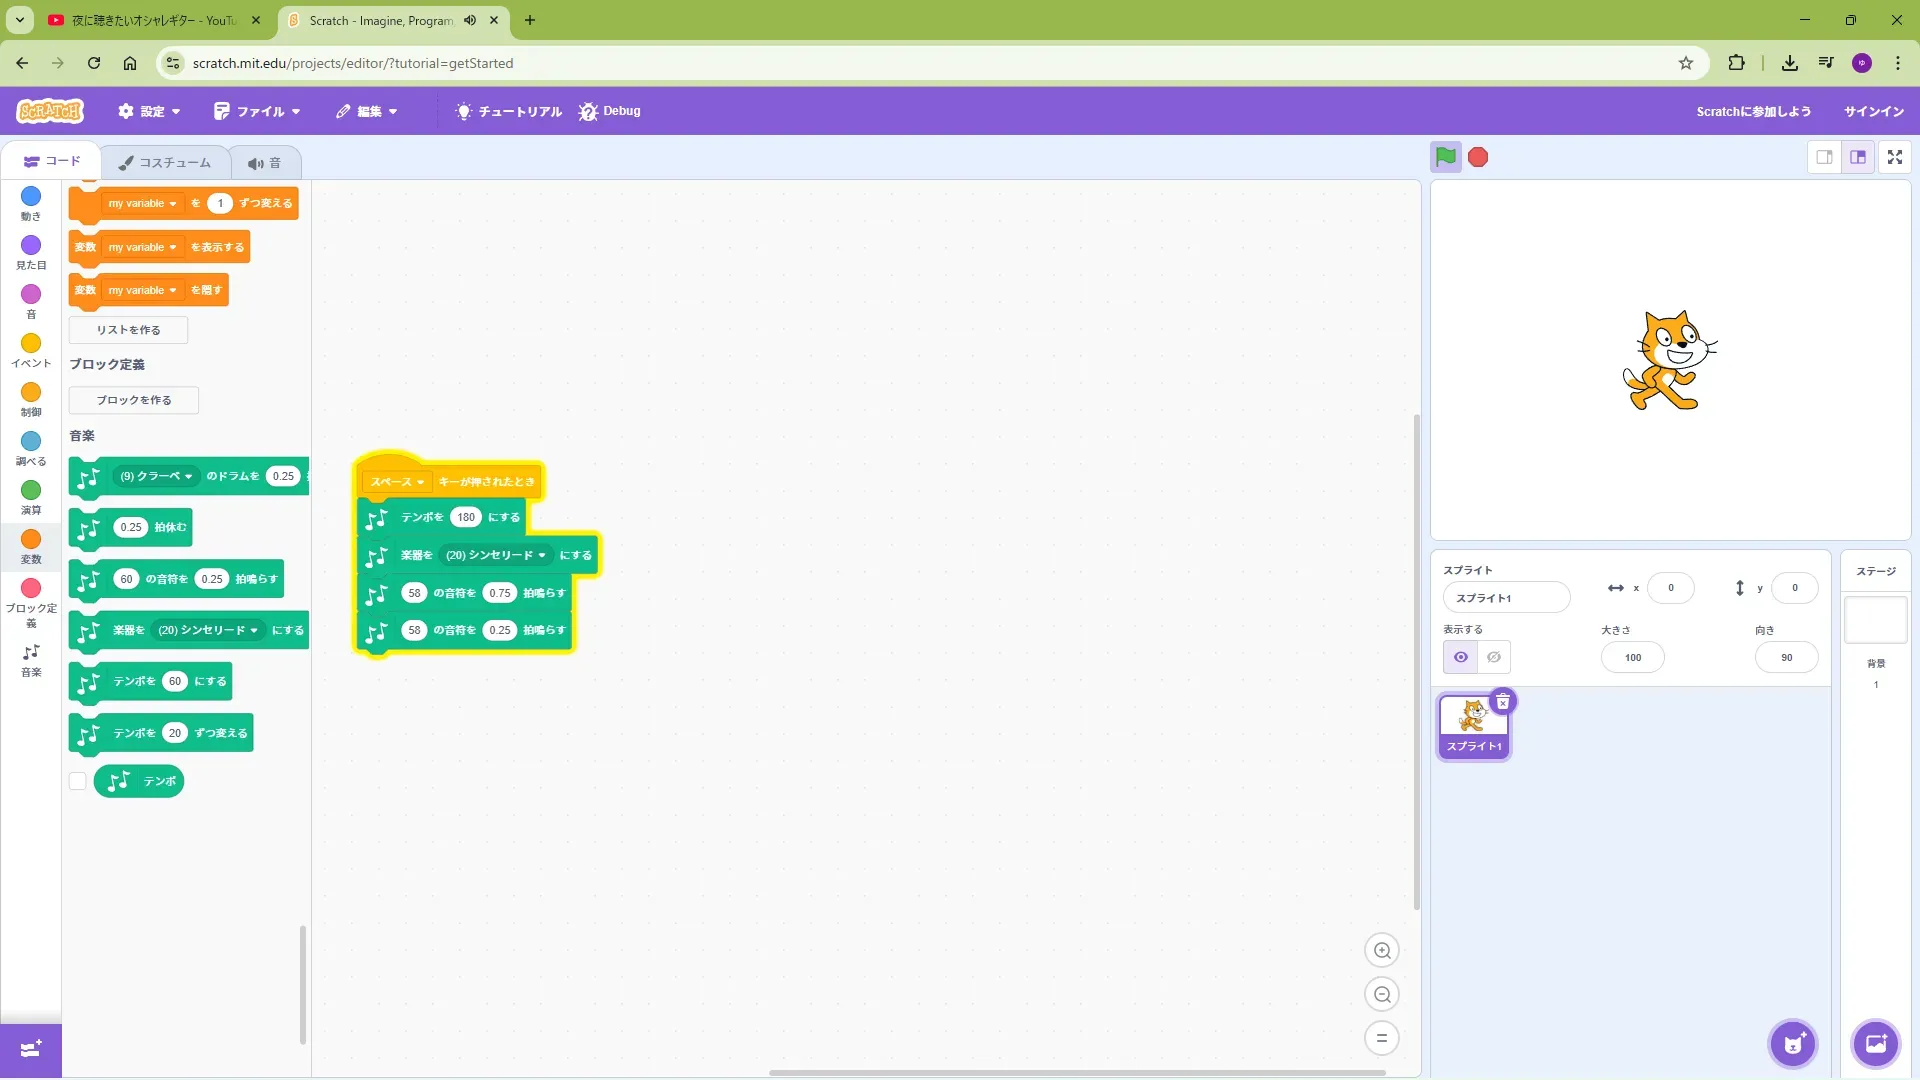This screenshot has width=1920, height=1080.
Task: Click the green flag to run
Action: pyautogui.click(x=1445, y=157)
